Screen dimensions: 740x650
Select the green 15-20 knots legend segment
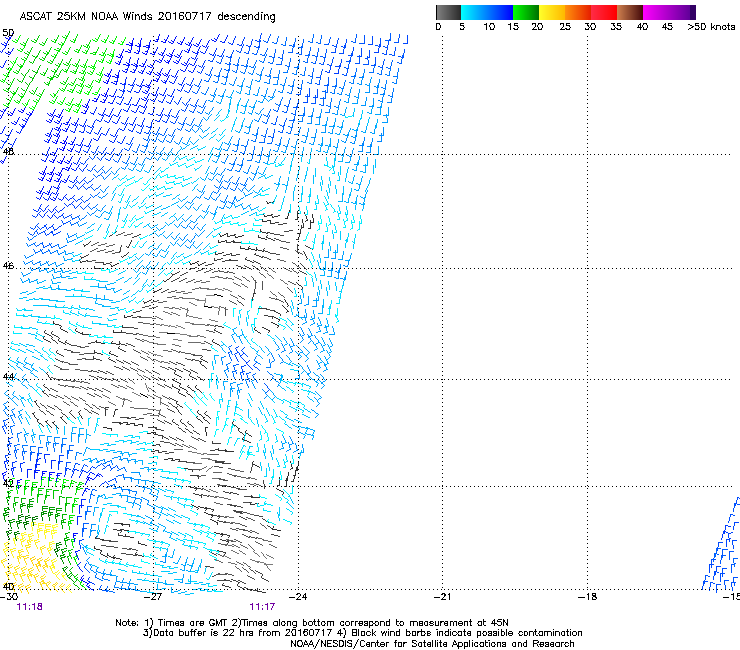(526, 12)
